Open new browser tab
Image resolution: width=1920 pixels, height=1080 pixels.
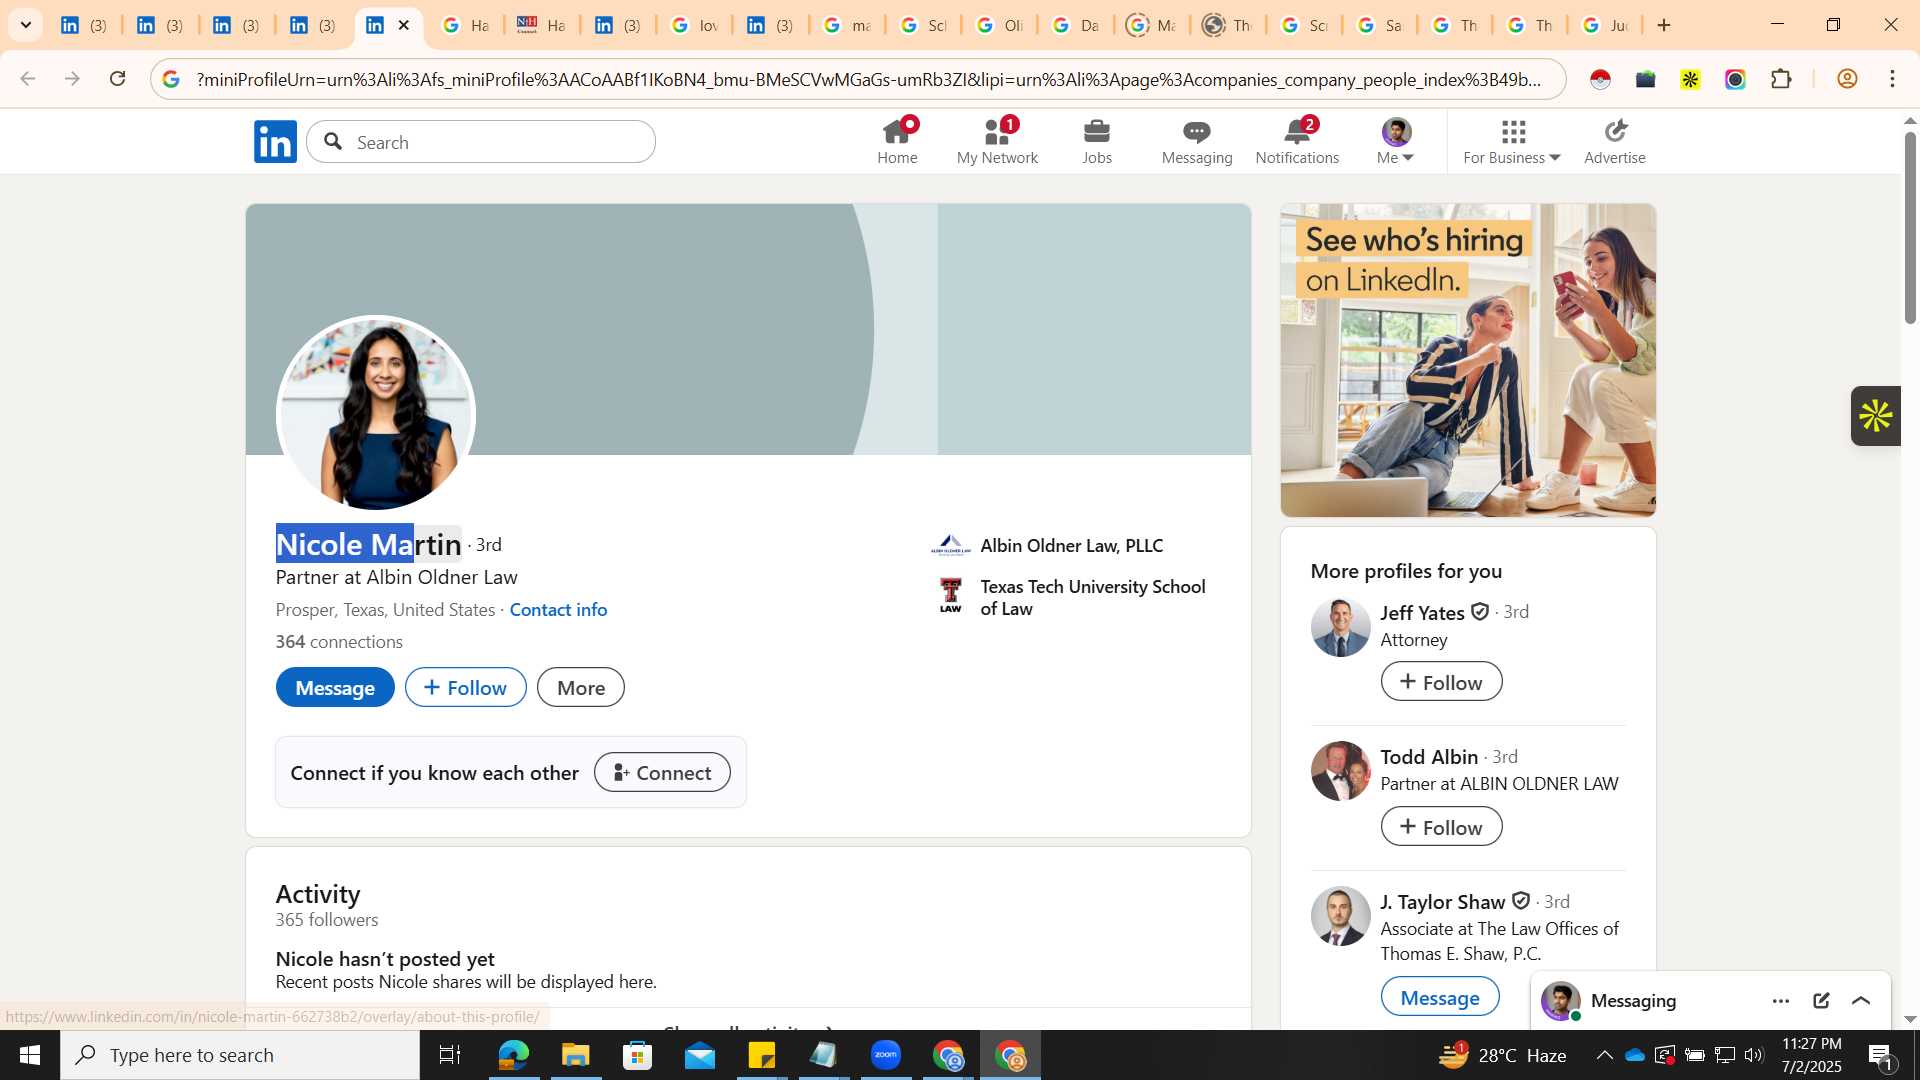(x=1664, y=25)
